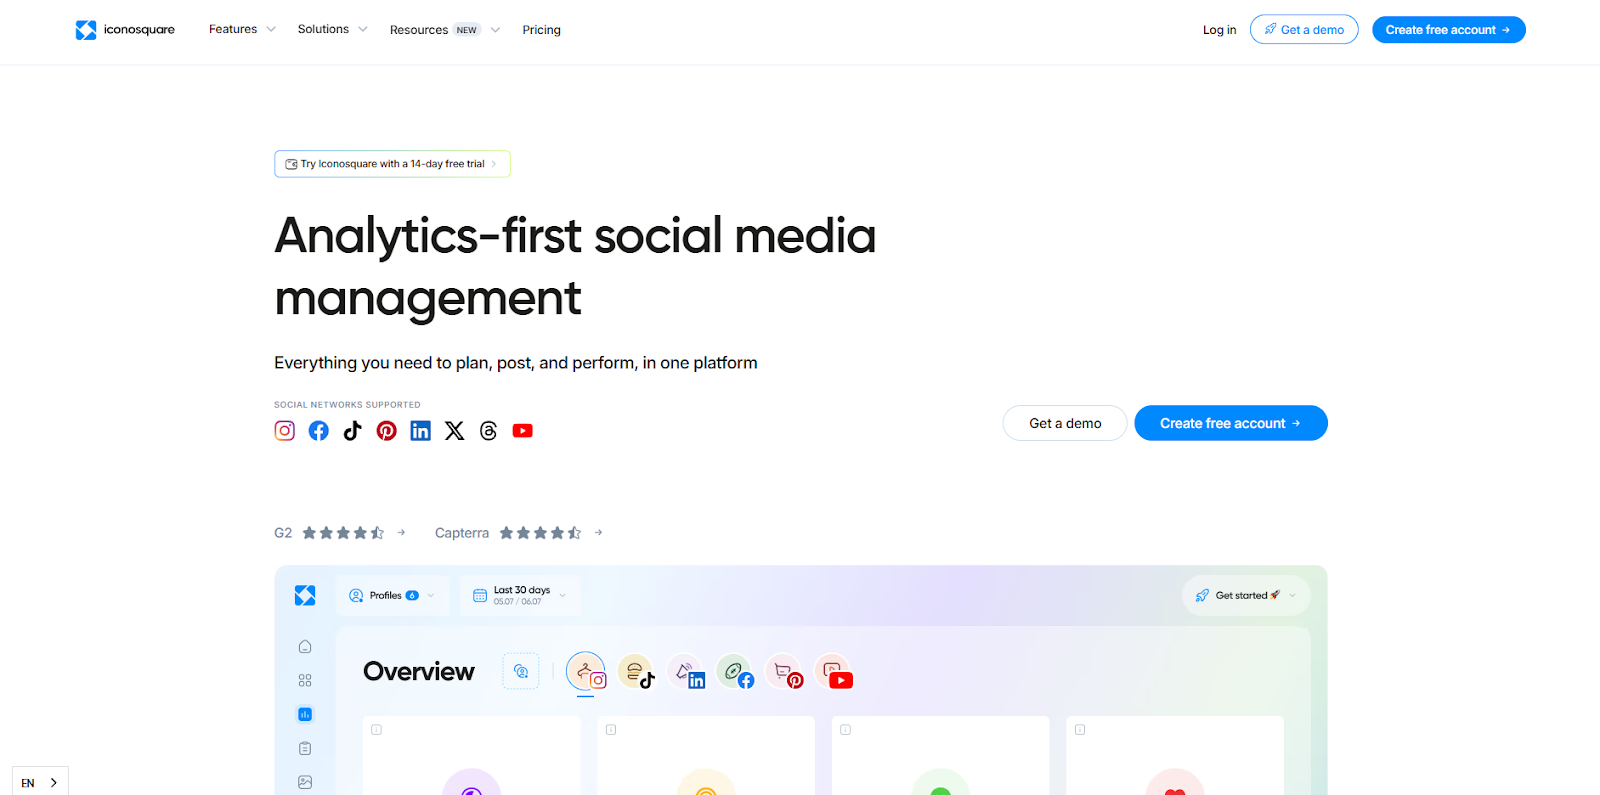Click the dashboard preview Iconosquare logo

click(x=305, y=596)
